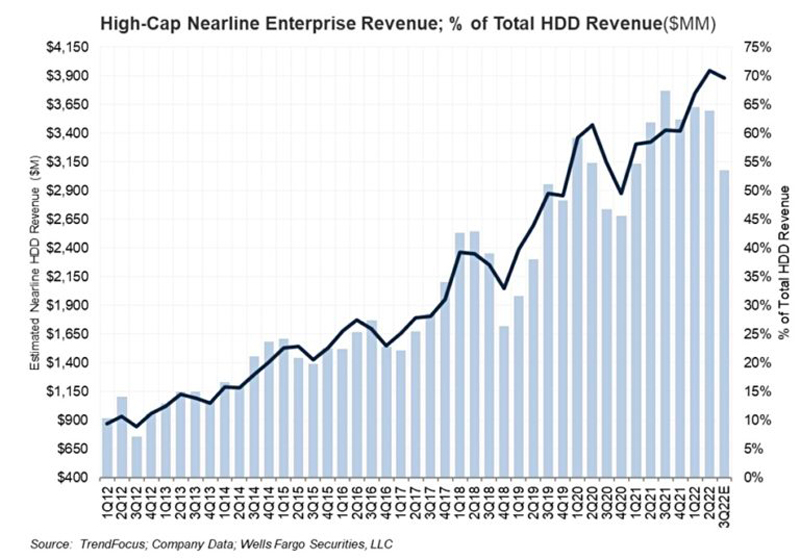Click the 1Q14 x-axis label

[x=224, y=500]
